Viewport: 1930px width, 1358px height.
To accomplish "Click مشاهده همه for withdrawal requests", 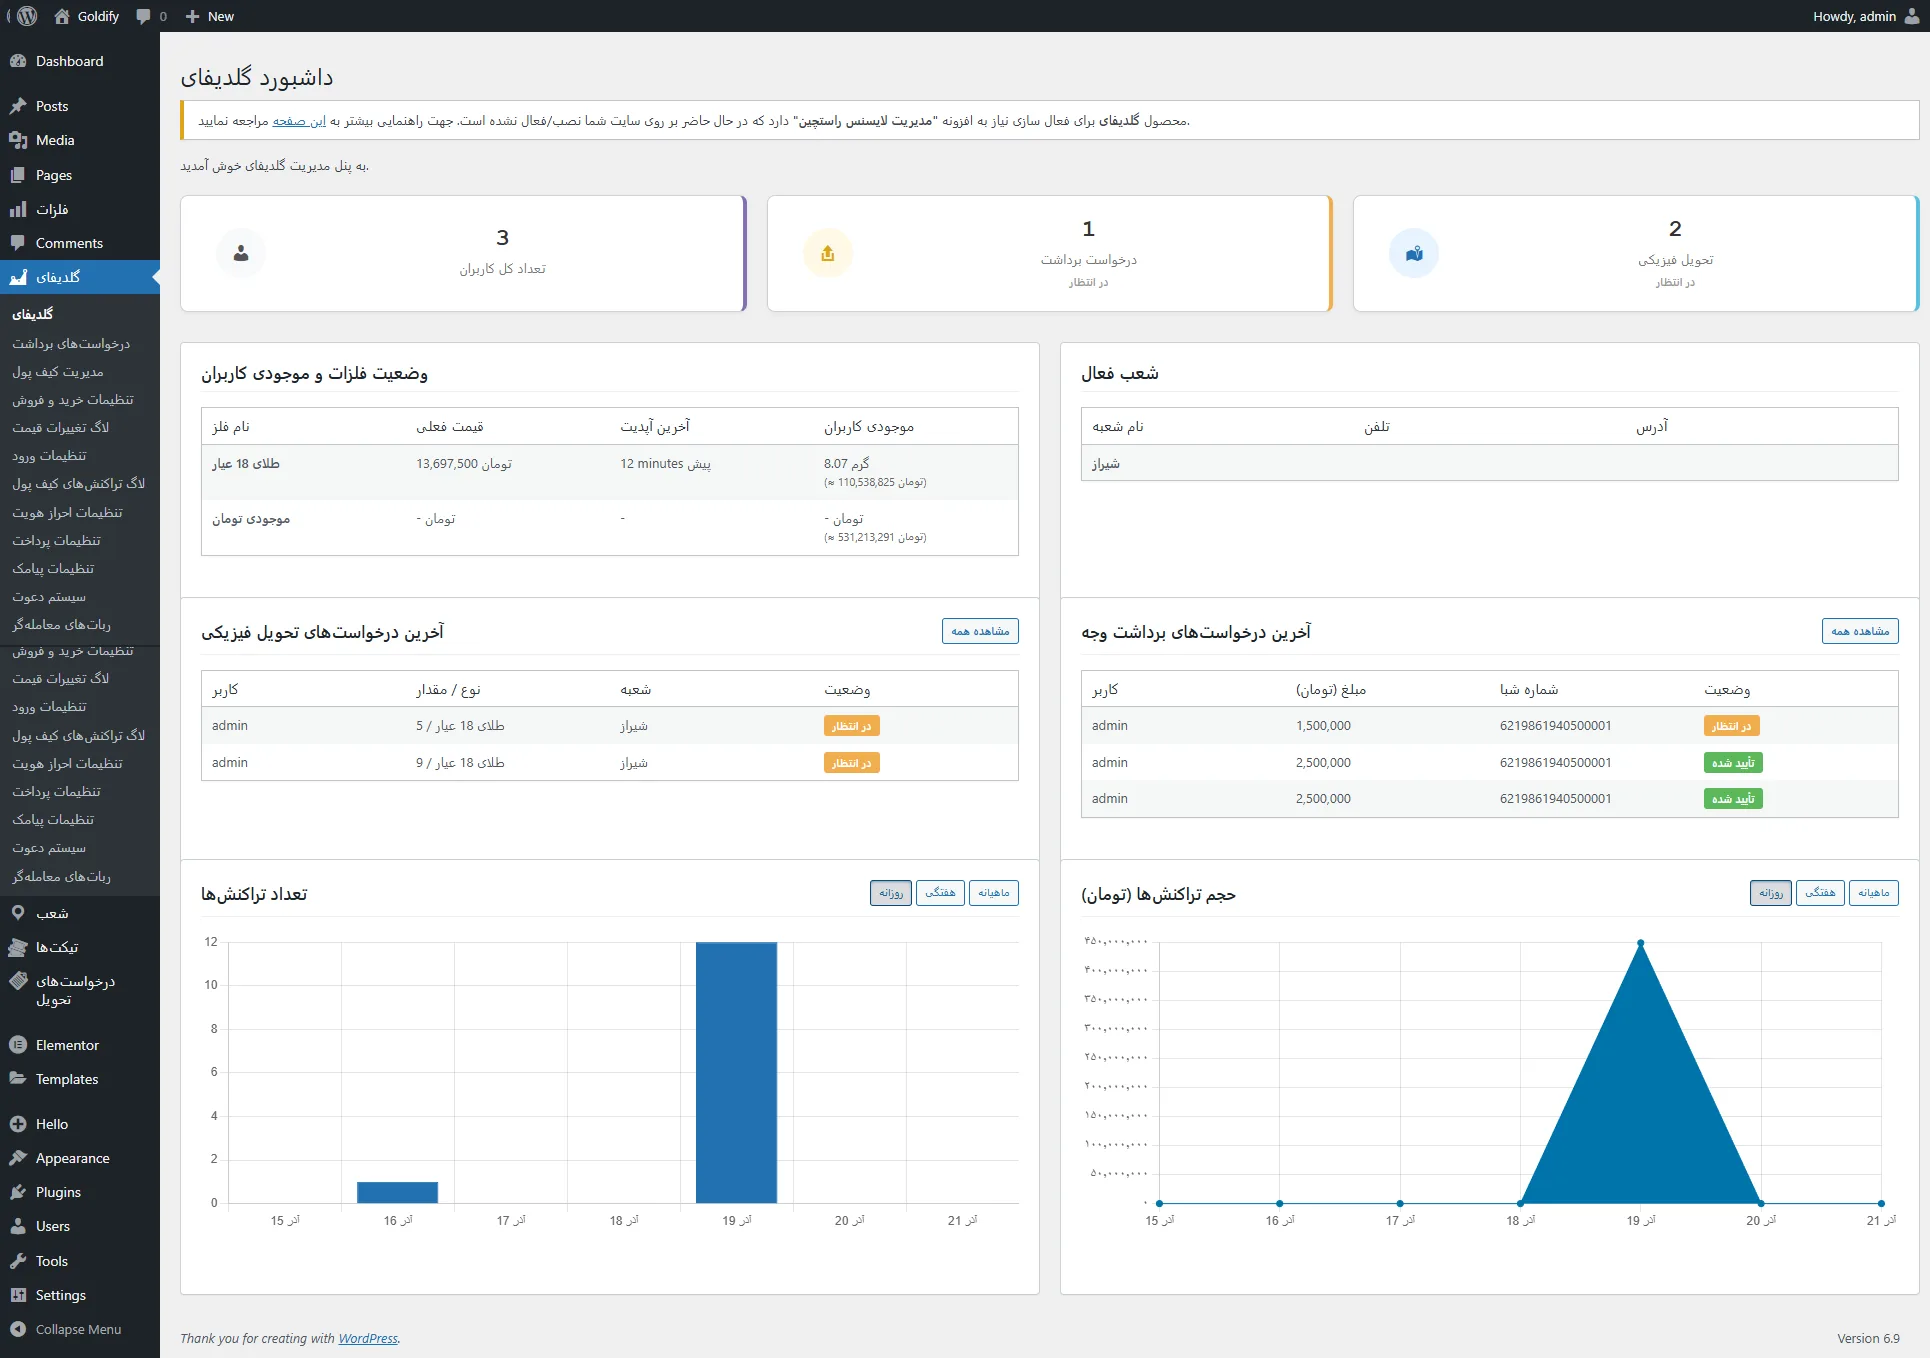I will pyautogui.click(x=1859, y=631).
